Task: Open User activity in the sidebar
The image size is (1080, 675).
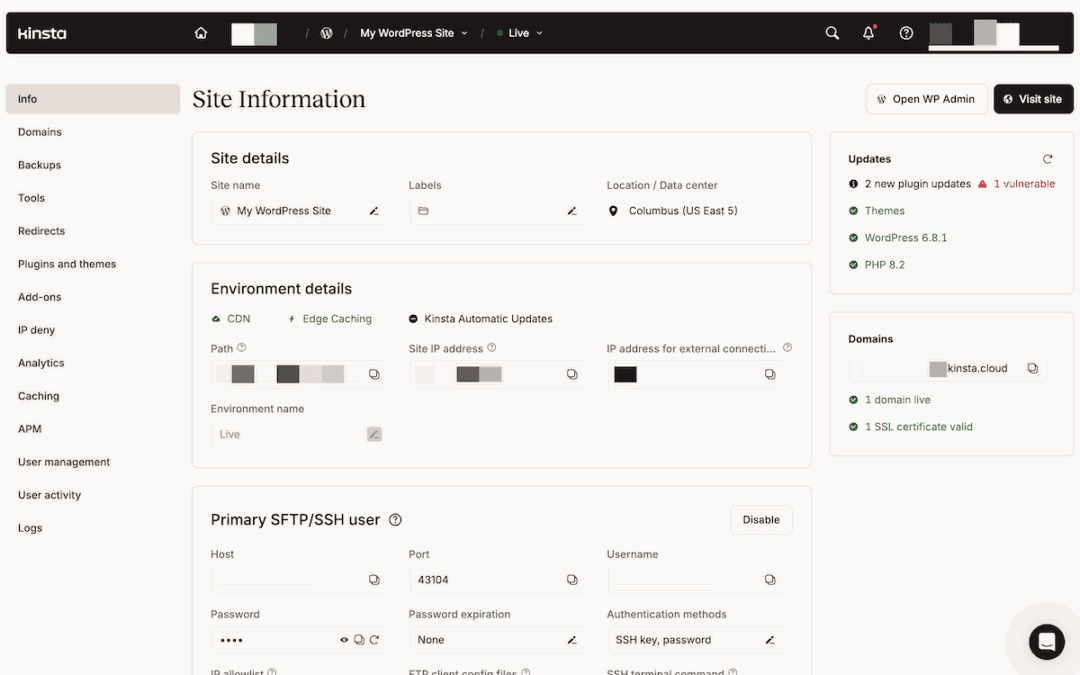Action: 50,495
